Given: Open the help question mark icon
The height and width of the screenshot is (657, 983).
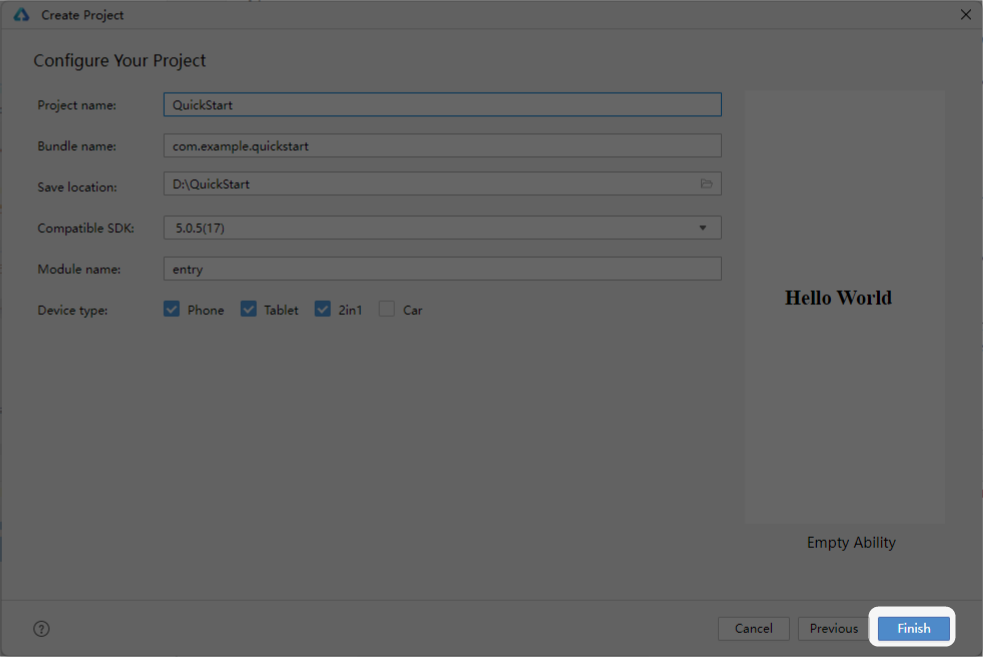Looking at the screenshot, I should [x=41, y=629].
